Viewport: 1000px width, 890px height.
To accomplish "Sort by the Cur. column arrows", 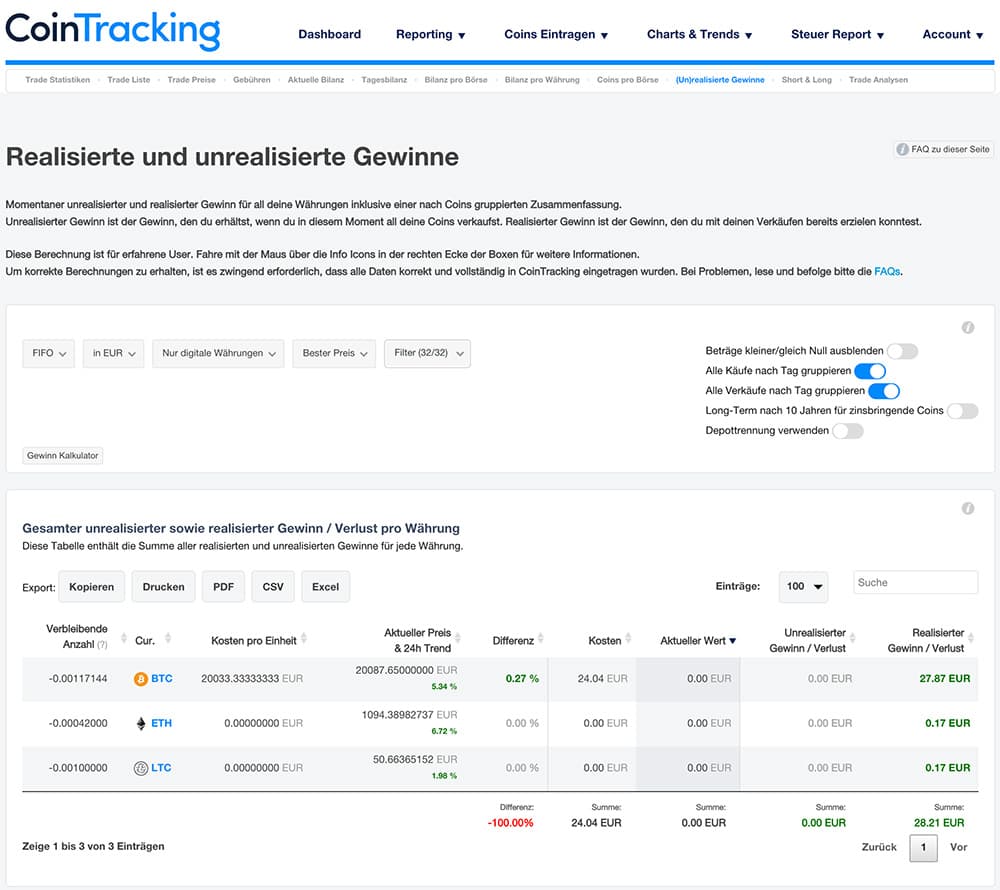I will [168, 638].
